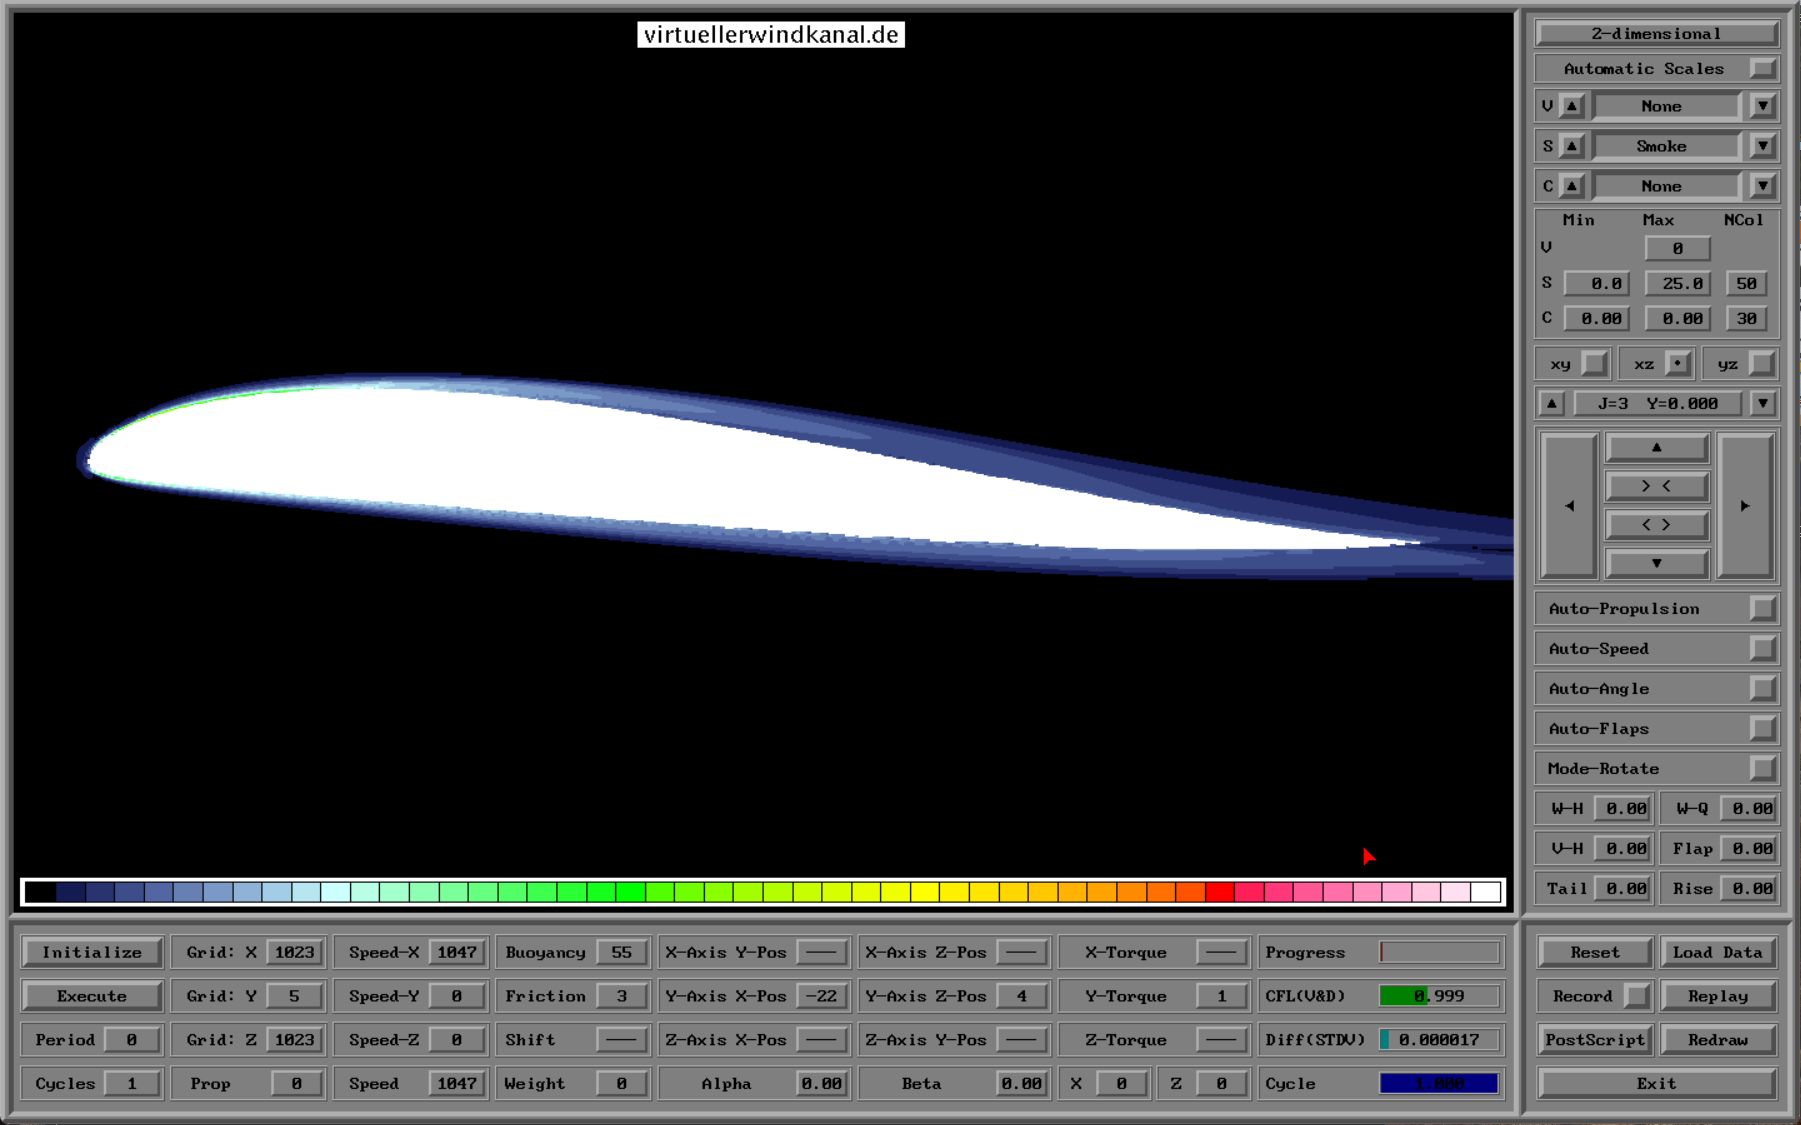Image resolution: width=1801 pixels, height=1125 pixels.
Task: Click the Speed-X value field
Action: pos(456,952)
